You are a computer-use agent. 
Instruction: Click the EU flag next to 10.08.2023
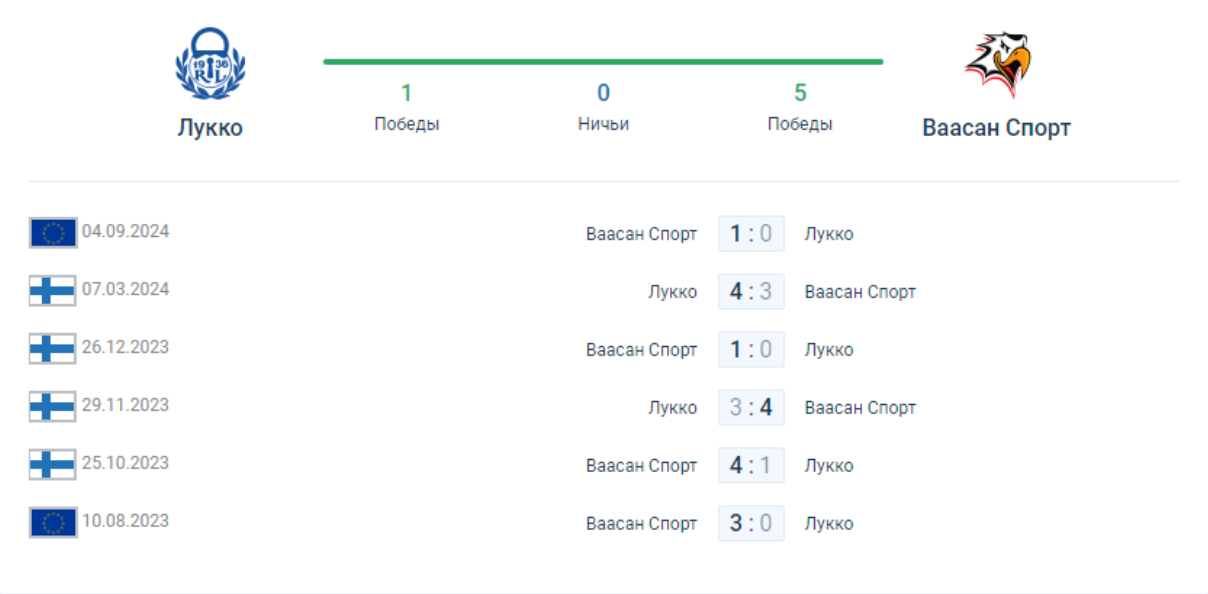tap(53, 523)
